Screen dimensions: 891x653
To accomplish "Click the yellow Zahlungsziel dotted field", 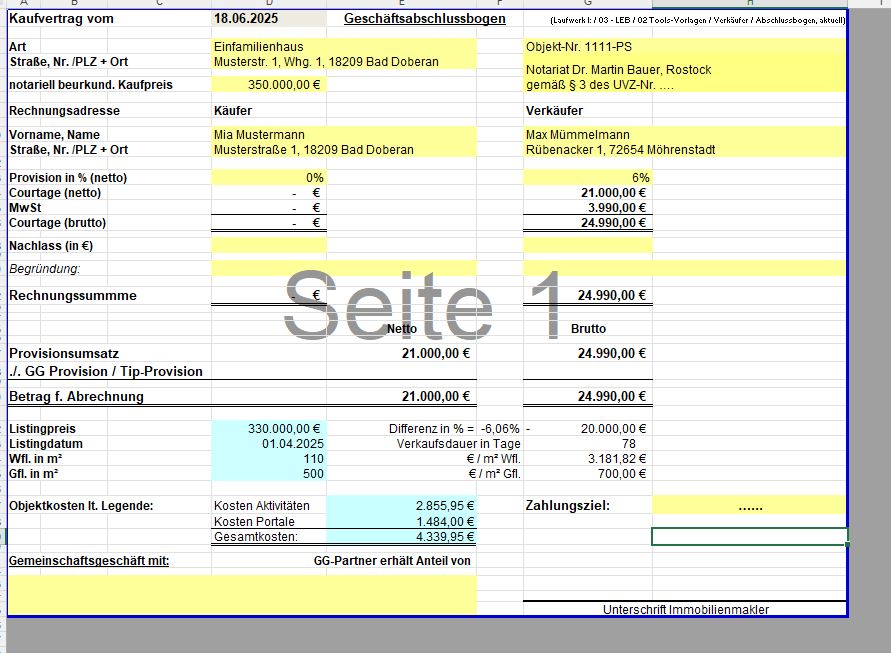I will tap(749, 506).
